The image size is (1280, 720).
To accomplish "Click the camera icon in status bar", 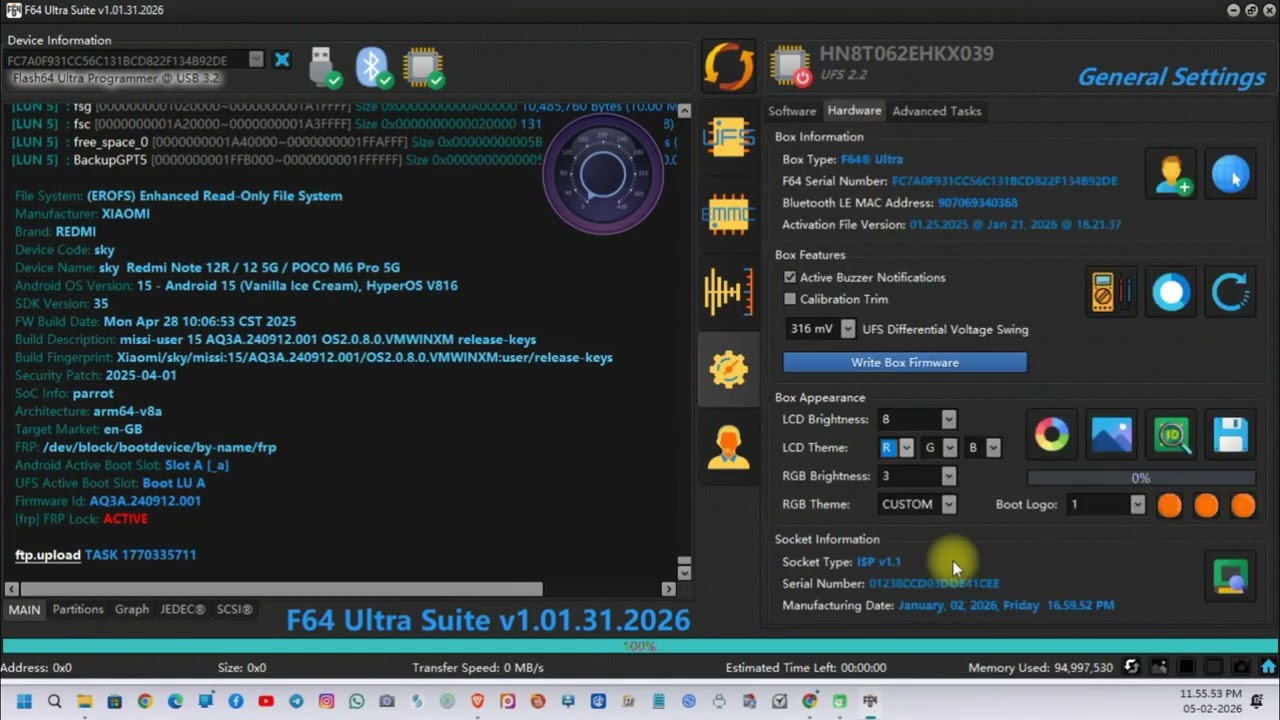I will coord(1241,667).
